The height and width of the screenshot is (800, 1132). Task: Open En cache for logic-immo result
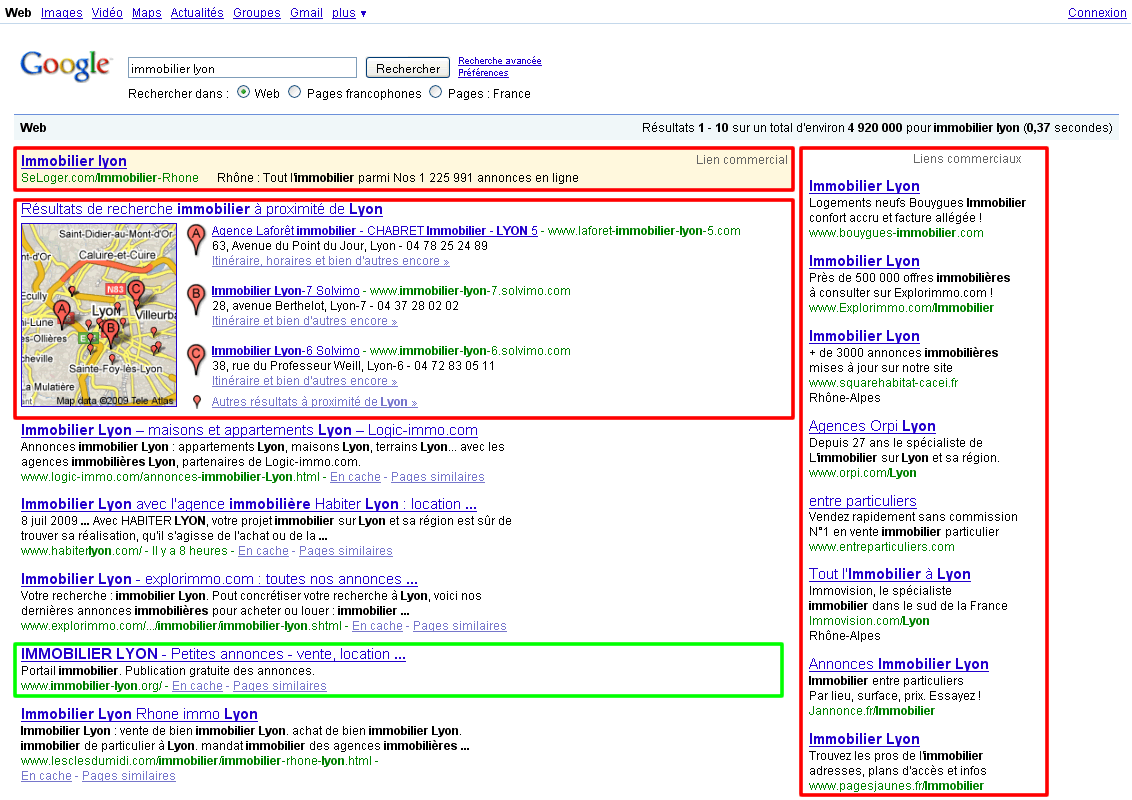pos(355,477)
